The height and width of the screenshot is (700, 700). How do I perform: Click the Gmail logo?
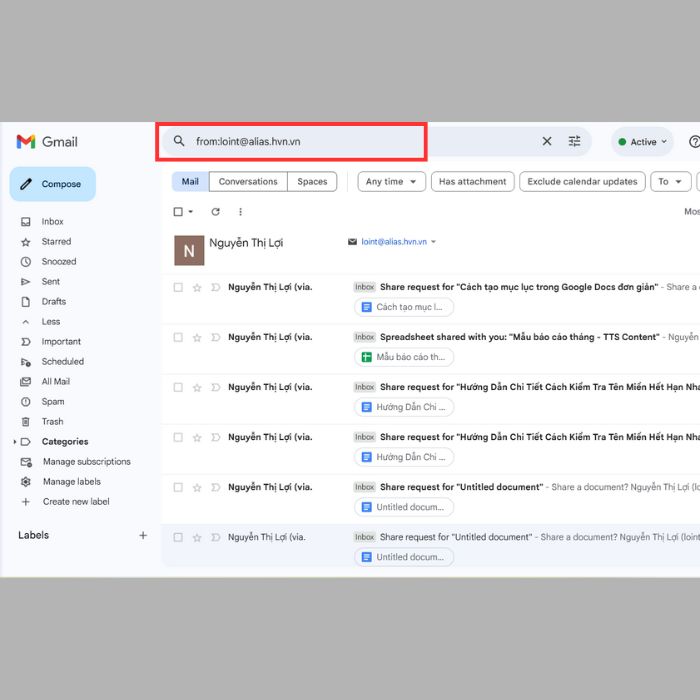click(47, 142)
